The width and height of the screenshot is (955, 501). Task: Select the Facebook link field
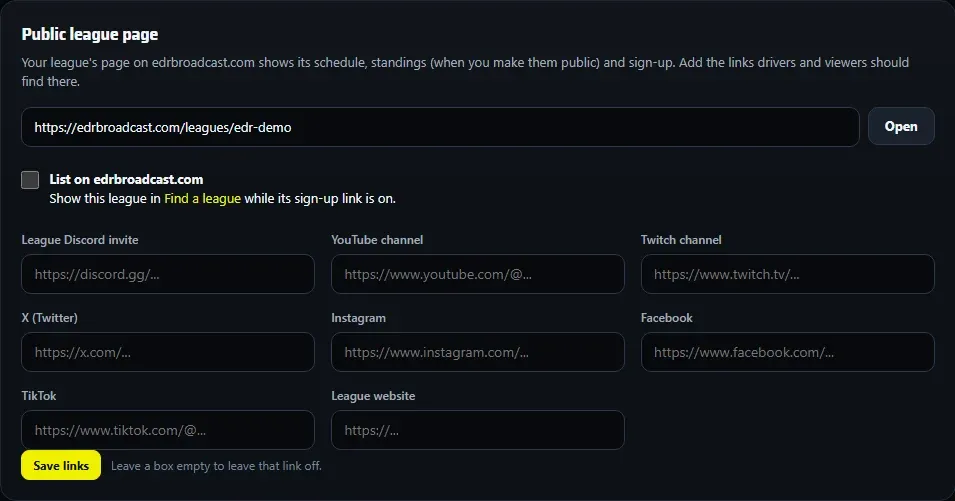click(788, 352)
